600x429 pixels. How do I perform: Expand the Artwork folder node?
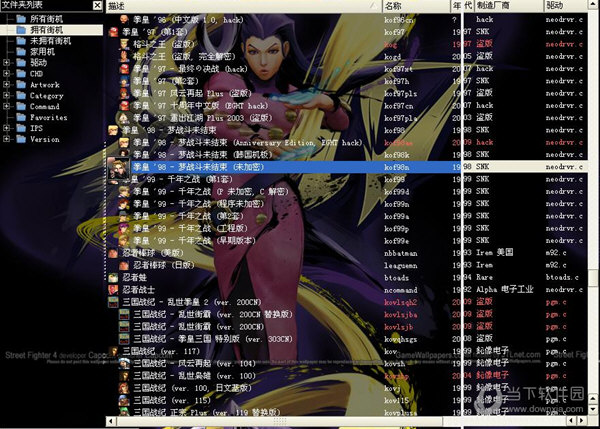point(6,85)
